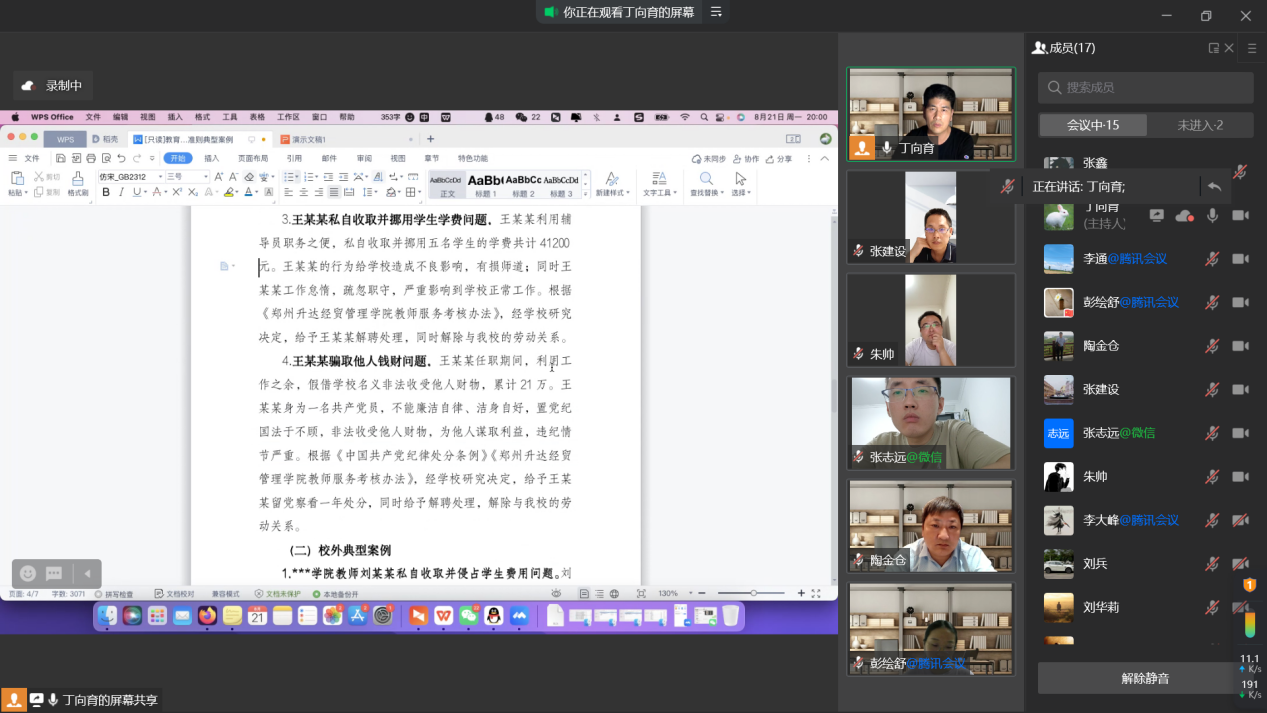Image resolution: width=1267 pixels, height=713 pixels.
Task: Select 张建设's video thumbnail
Action: point(930,217)
